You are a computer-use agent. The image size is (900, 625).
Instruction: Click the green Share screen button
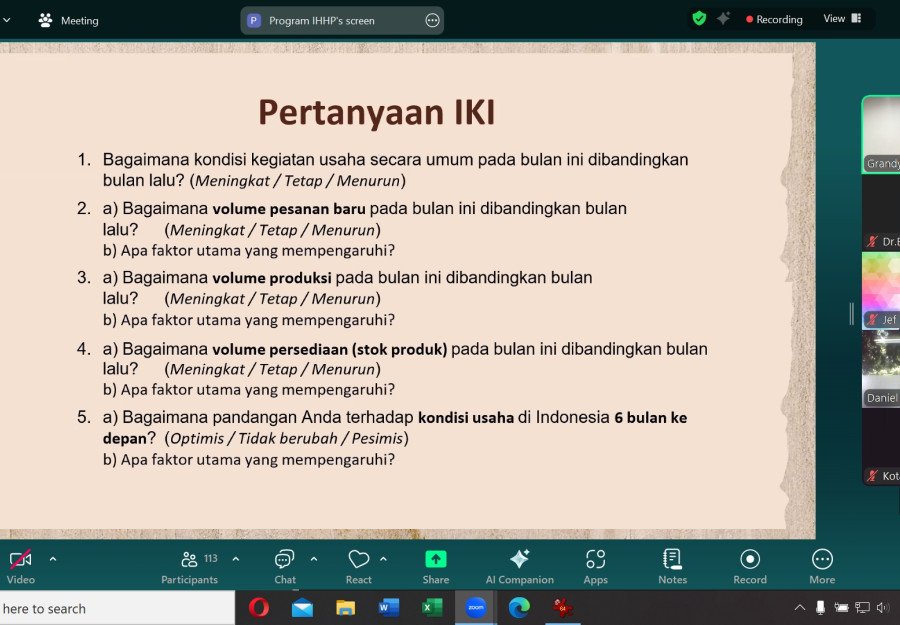point(436,566)
